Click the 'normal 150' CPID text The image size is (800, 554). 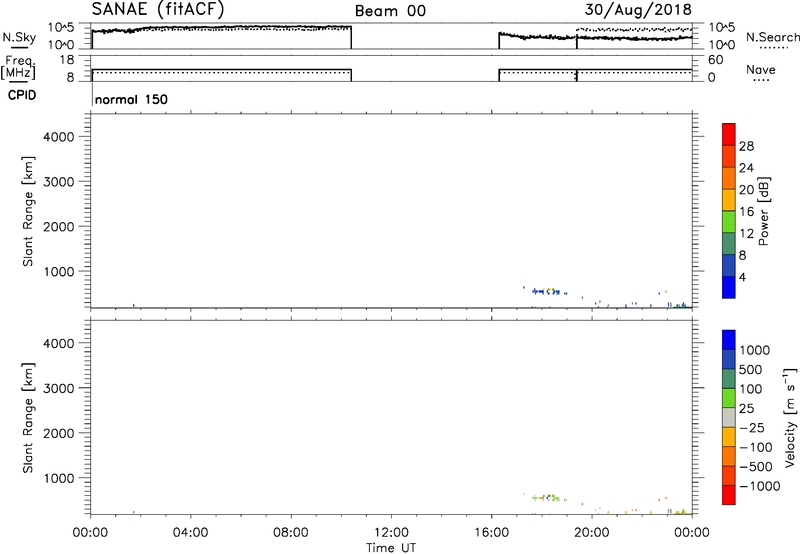pos(131,99)
